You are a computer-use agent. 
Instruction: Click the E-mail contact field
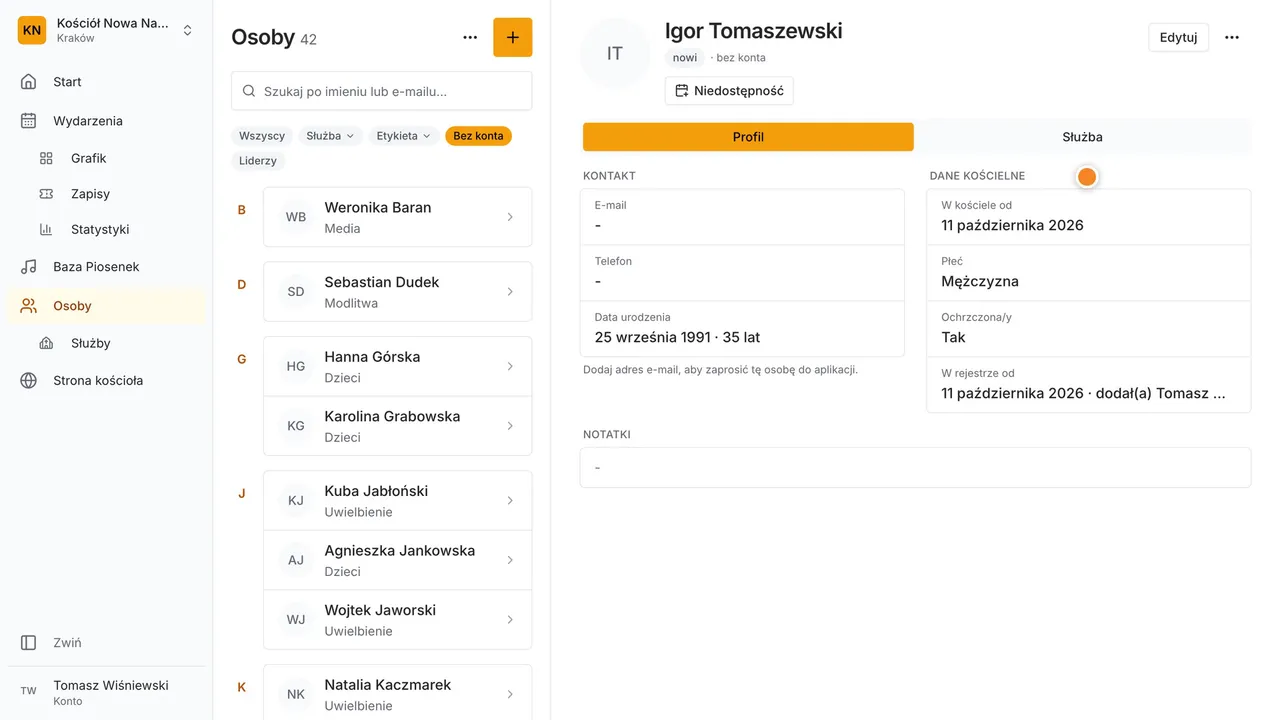742,217
